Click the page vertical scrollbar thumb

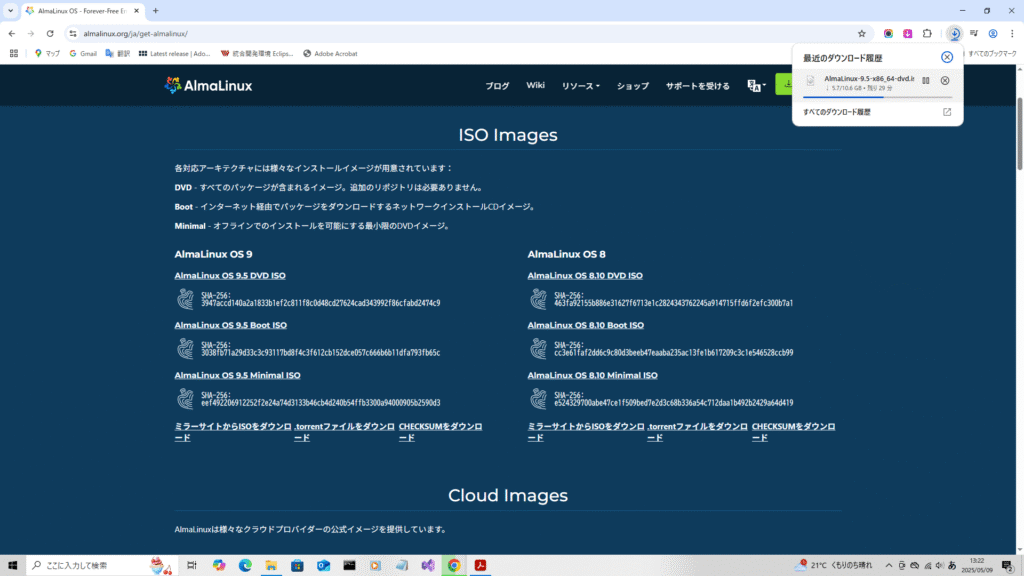tap(1019, 134)
